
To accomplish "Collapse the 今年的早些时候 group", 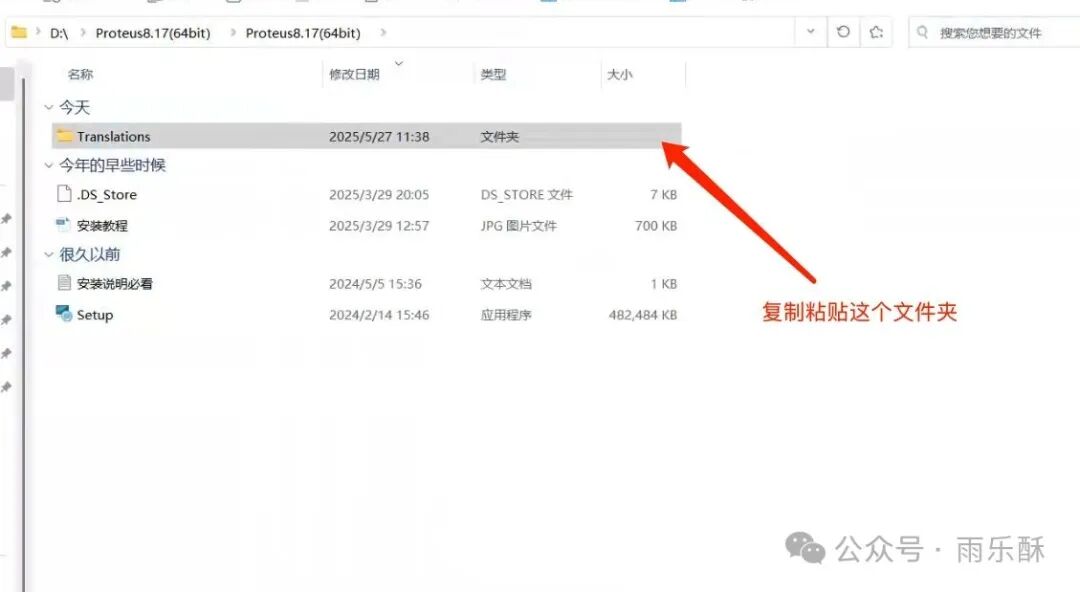I will tap(48, 165).
